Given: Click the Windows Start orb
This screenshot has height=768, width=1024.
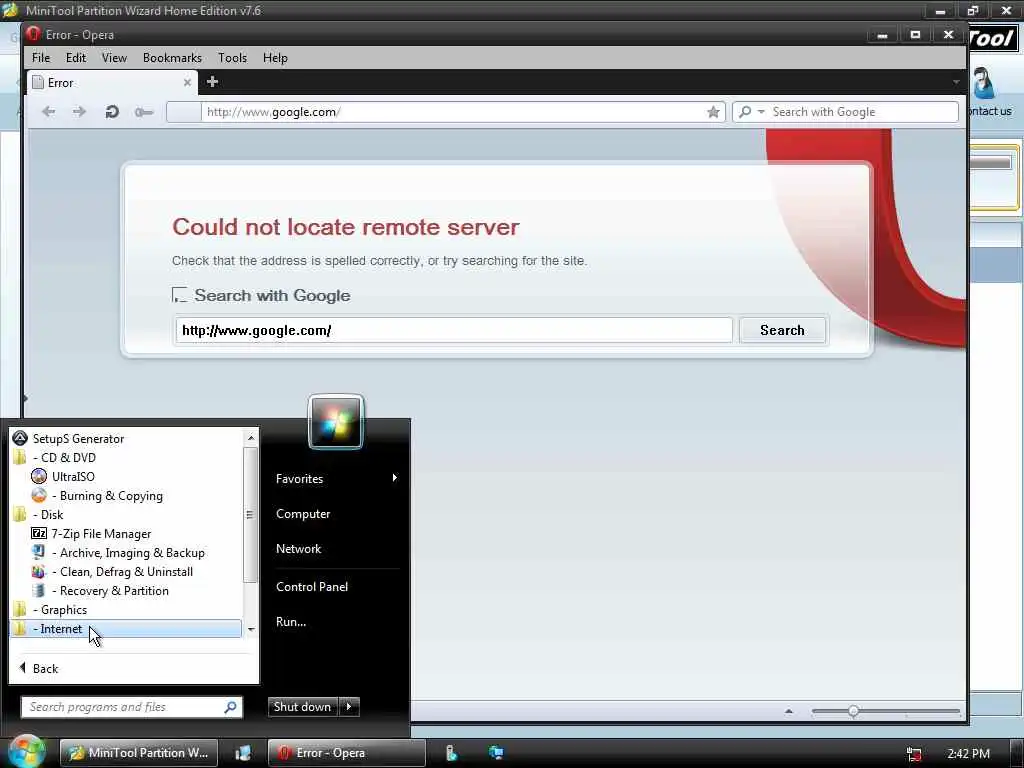Looking at the screenshot, I should tap(26, 751).
